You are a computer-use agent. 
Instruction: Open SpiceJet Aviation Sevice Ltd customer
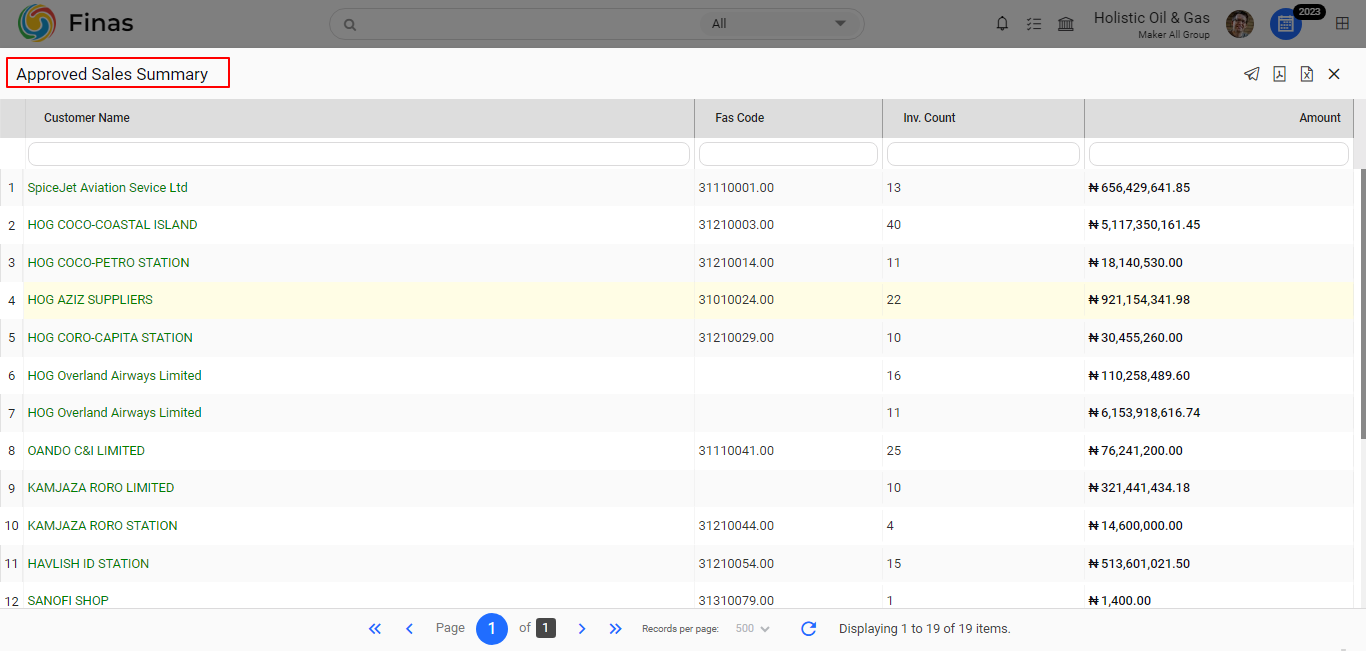click(108, 187)
